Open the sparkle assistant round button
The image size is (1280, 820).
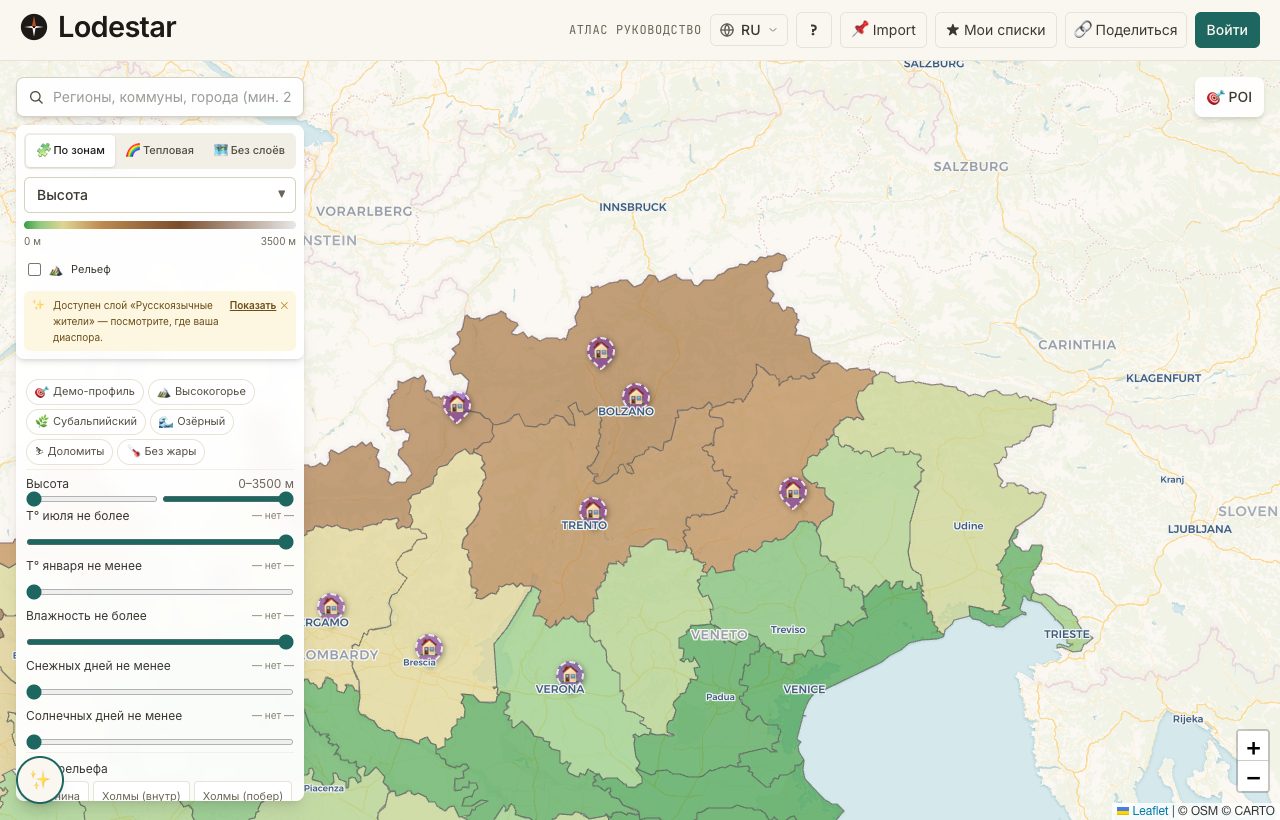pos(40,780)
